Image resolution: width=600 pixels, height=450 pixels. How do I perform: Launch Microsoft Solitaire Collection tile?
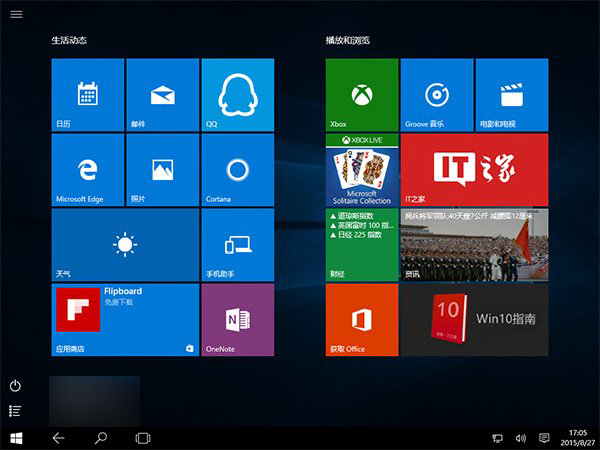(x=362, y=170)
